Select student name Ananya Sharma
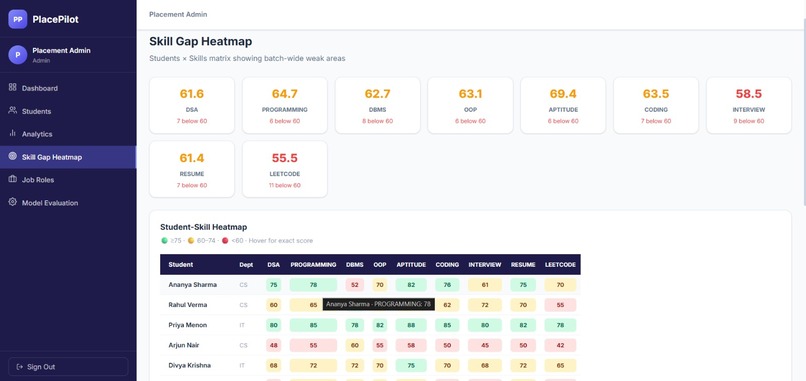806x381 pixels. pos(192,285)
